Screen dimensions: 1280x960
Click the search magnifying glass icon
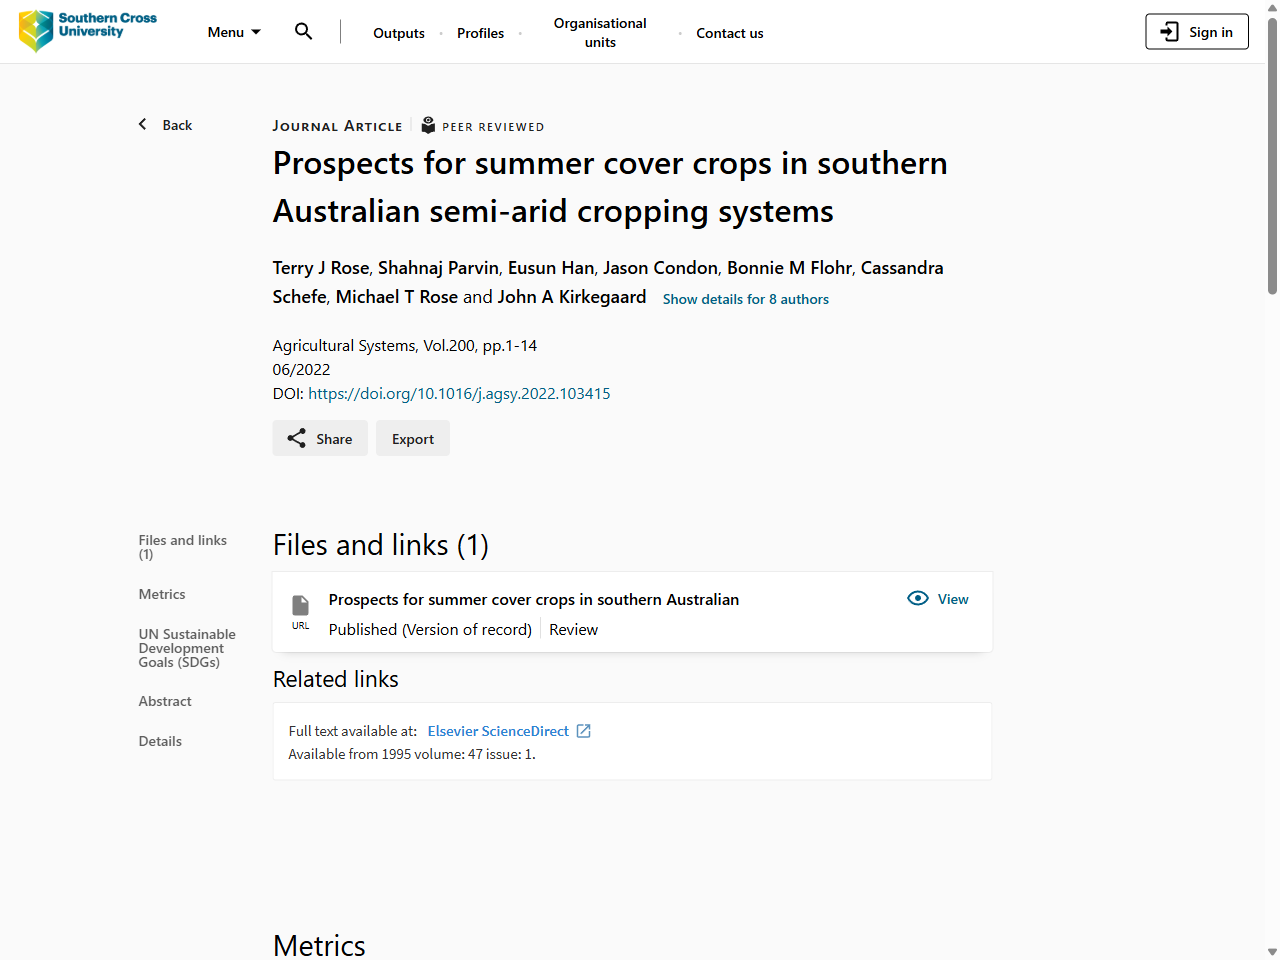303,31
